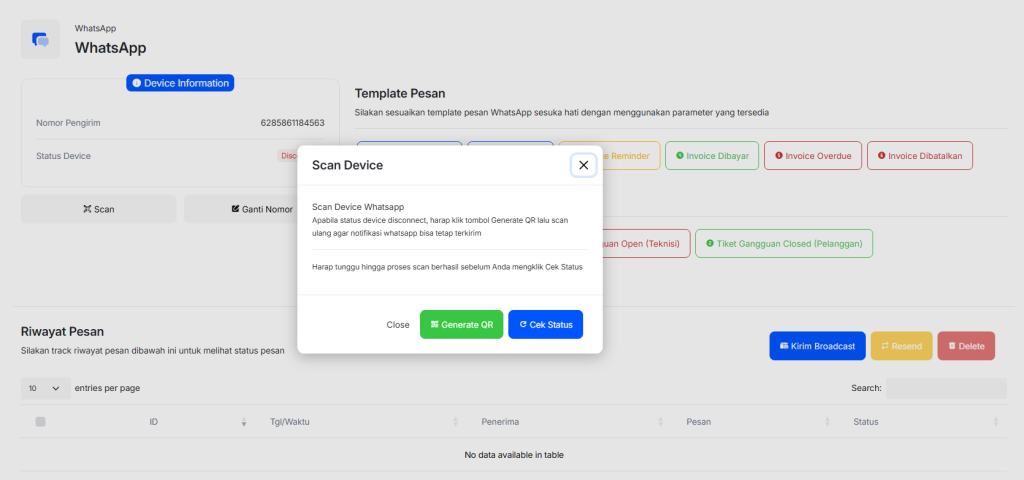
Task: Click the Close text button in dialog
Action: pyautogui.click(x=398, y=325)
